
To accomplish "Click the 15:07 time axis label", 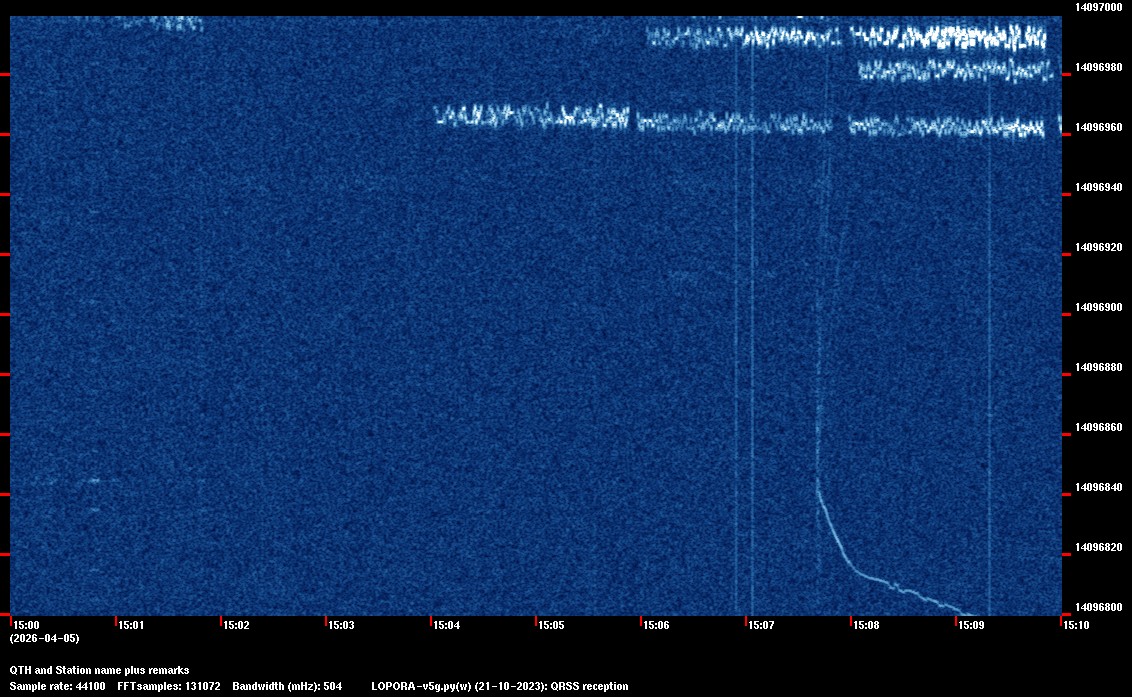I will point(761,625).
